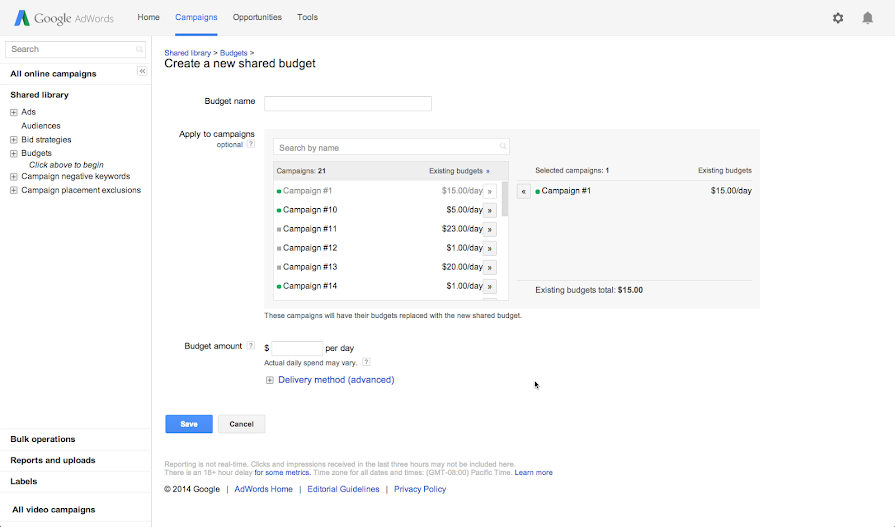Screen dimensions: 895x527
Task: Open the settings gear menu
Action: tap(838, 18)
